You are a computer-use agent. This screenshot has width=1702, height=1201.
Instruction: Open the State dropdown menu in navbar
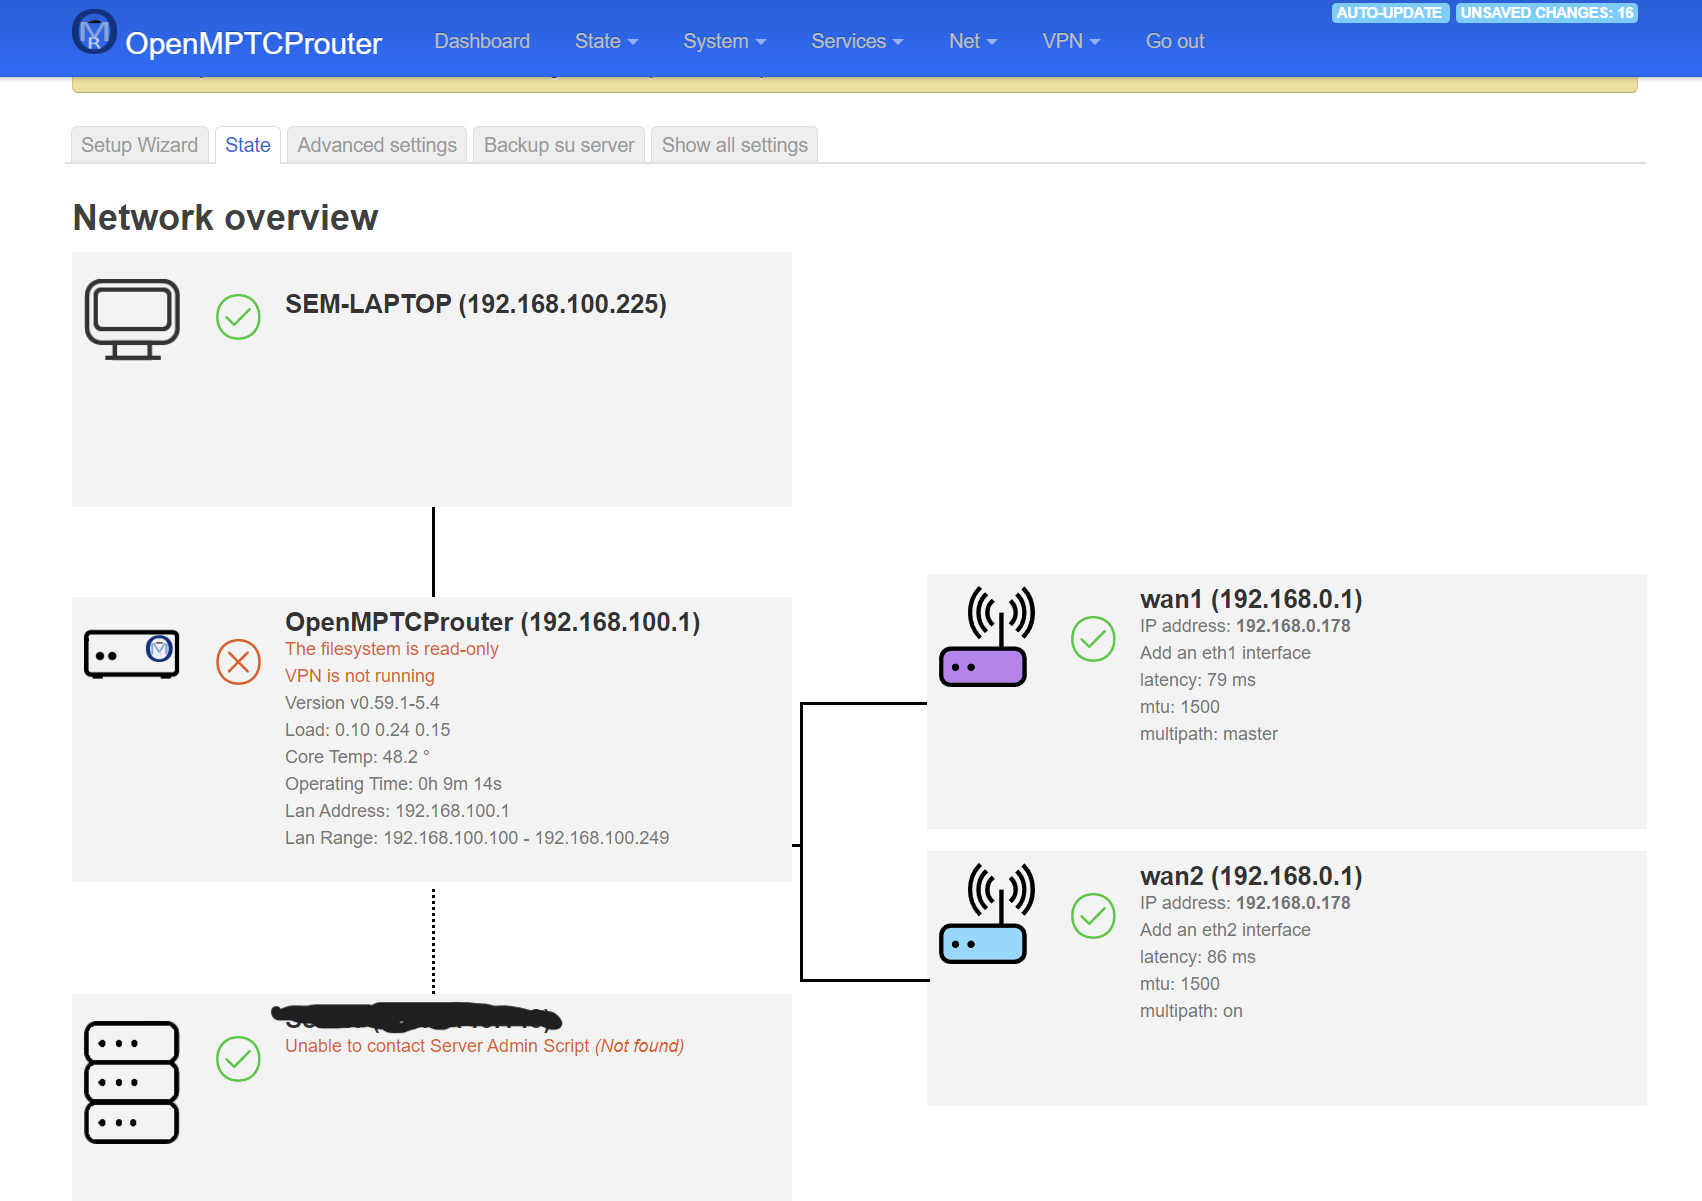(606, 41)
